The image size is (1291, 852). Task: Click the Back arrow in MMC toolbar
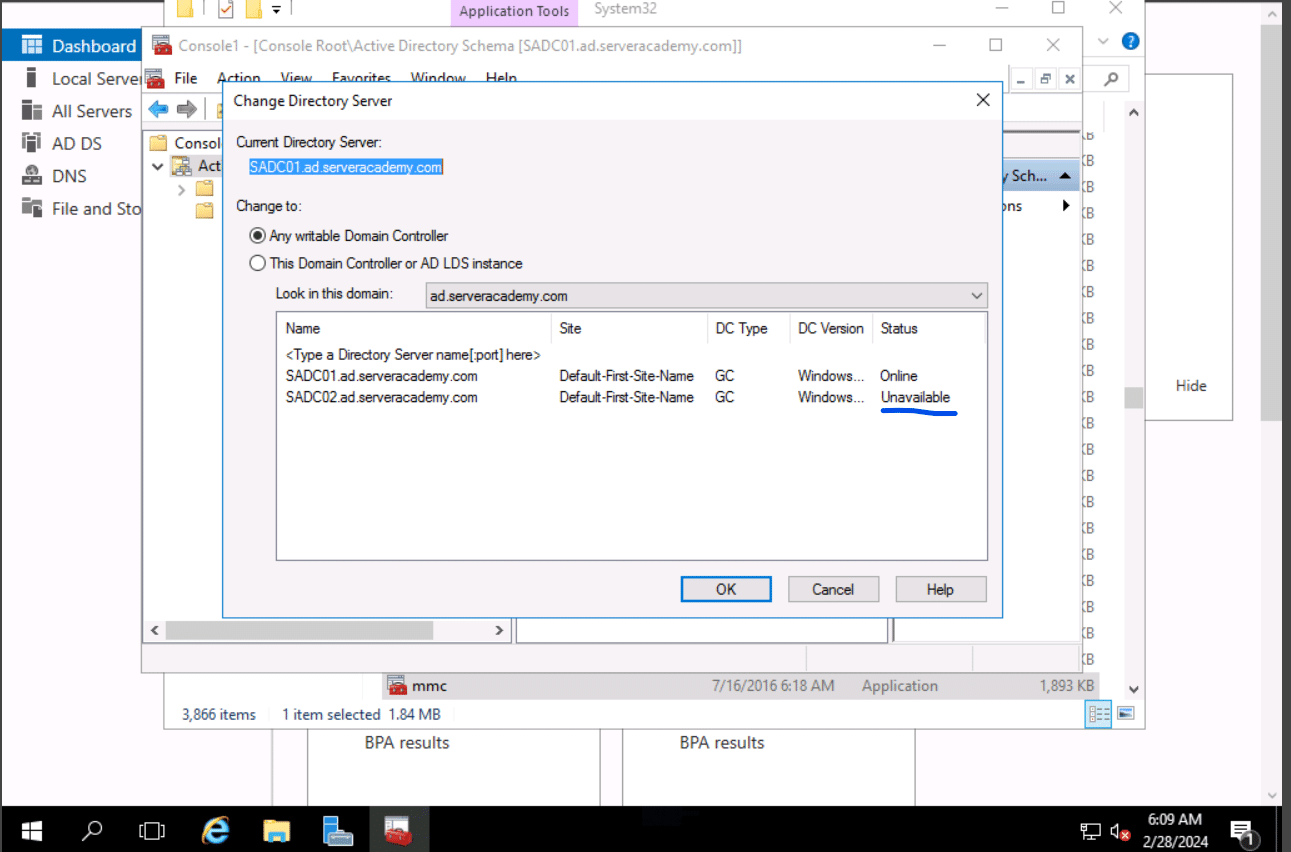[x=158, y=109]
